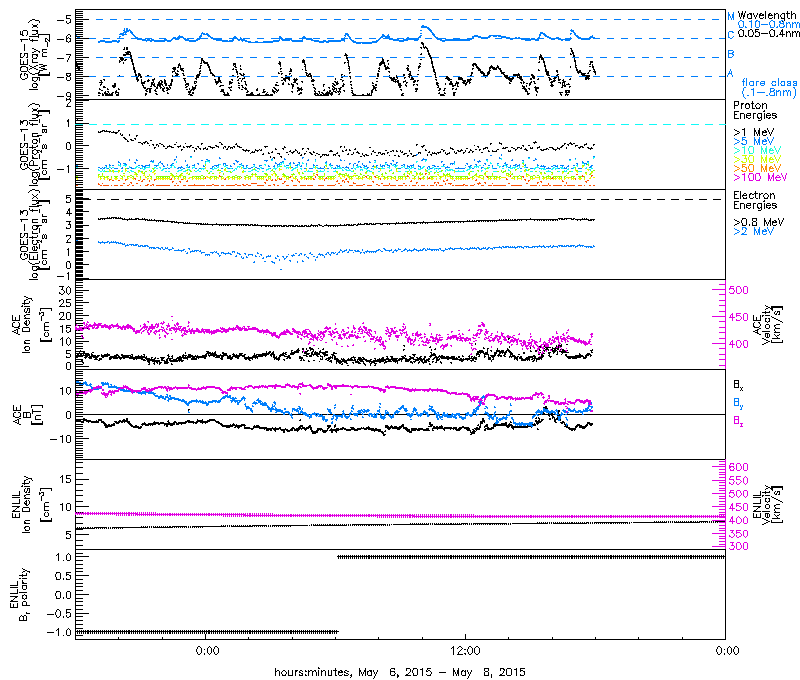The height and width of the screenshot is (680, 800).
Task: Click the B flare class marker
Action: pyautogui.click(x=731, y=54)
